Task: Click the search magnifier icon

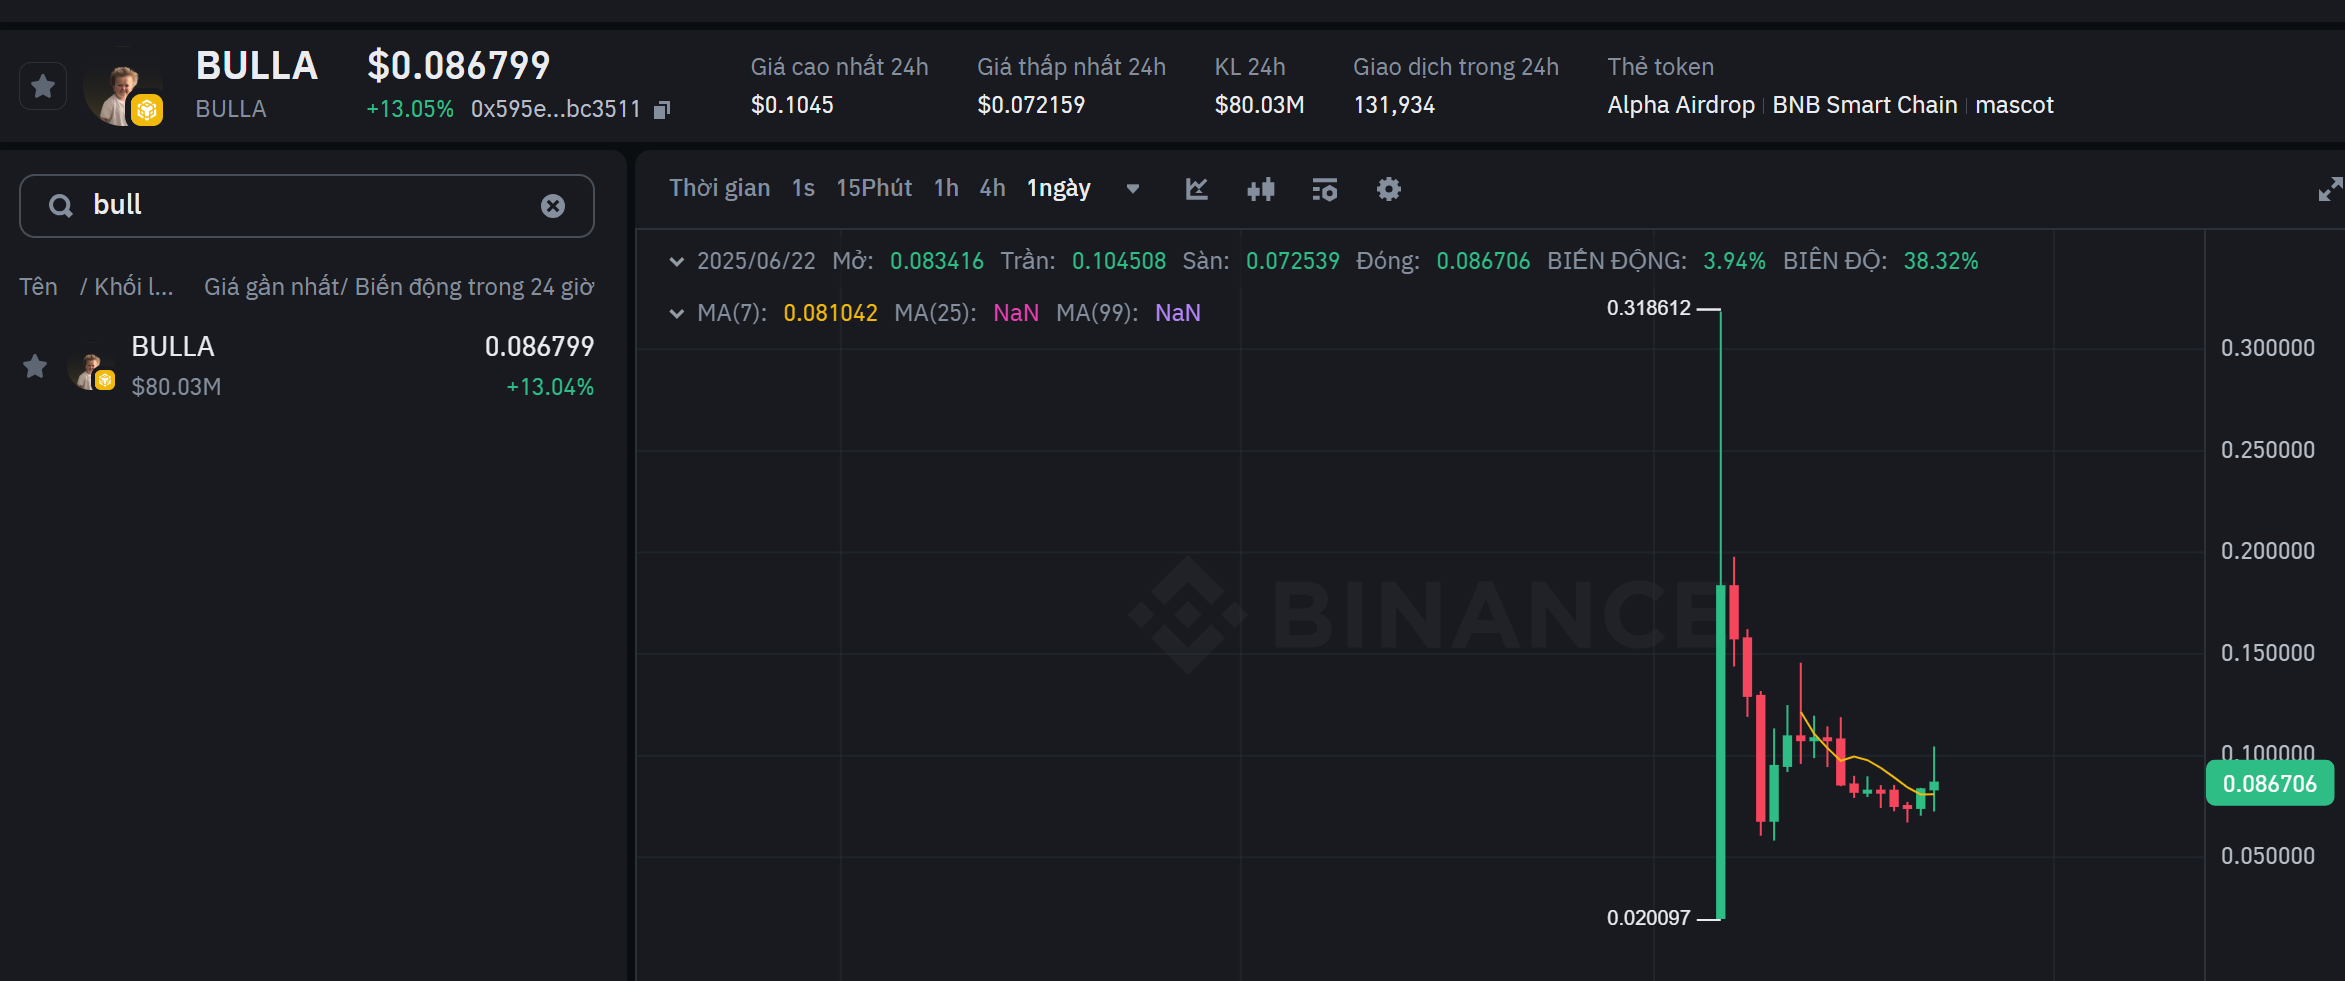Action: [x=61, y=206]
